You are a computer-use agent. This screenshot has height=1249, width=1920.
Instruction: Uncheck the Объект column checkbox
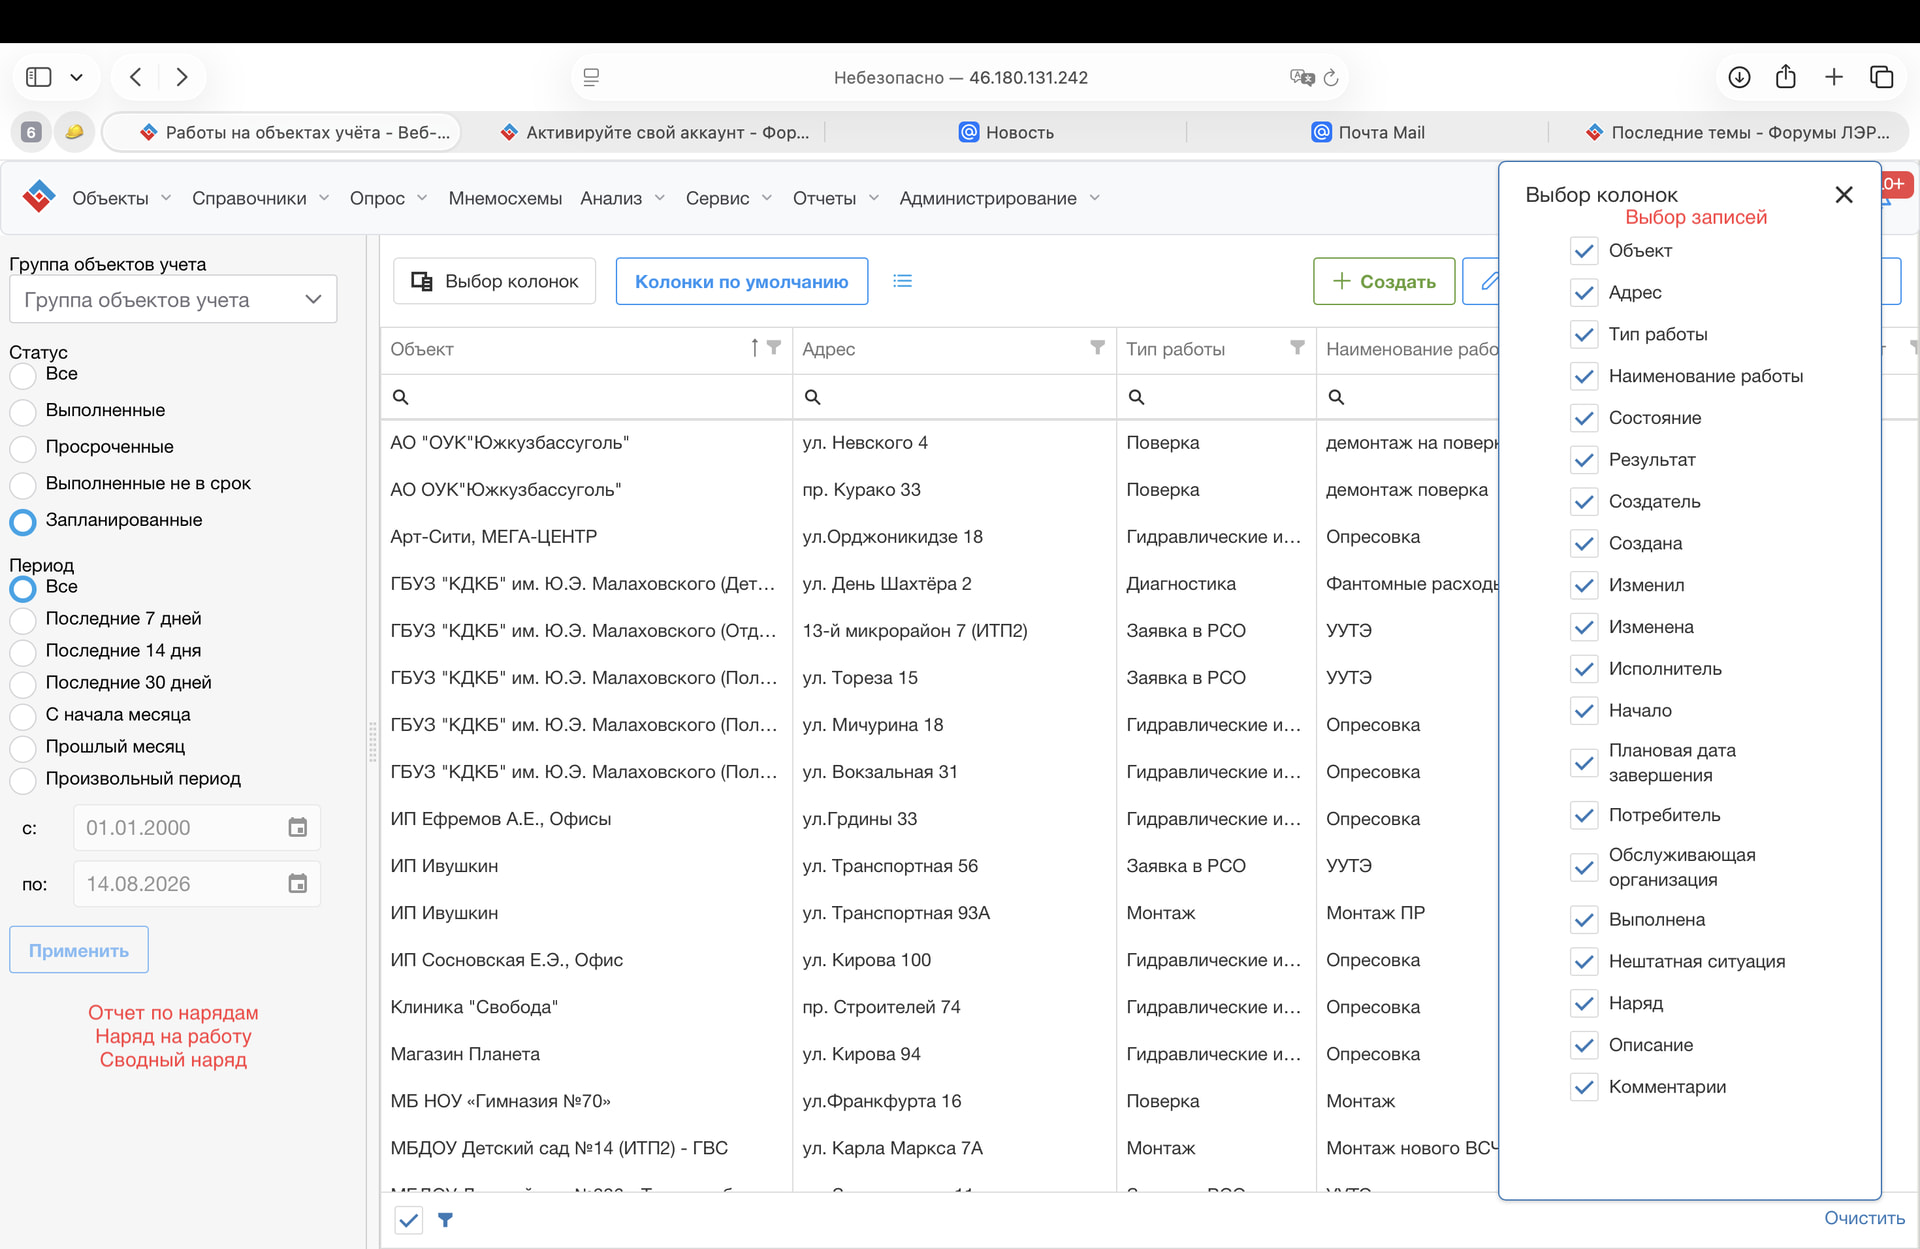pyautogui.click(x=1584, y=251)
